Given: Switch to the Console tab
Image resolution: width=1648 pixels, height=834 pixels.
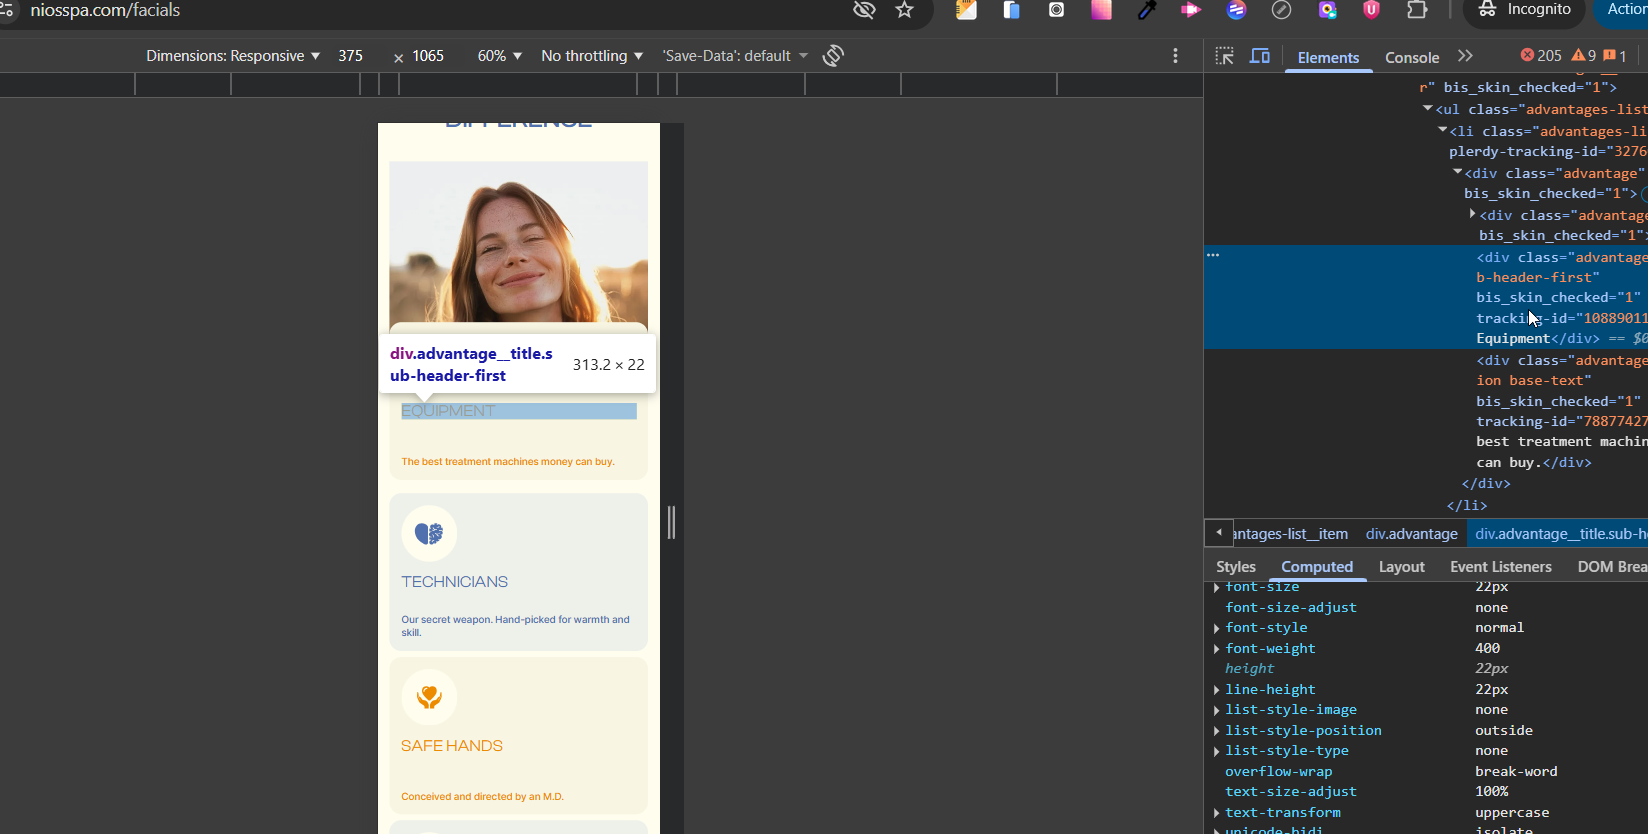Looking at the screenshot, I should coord(1411,57).
